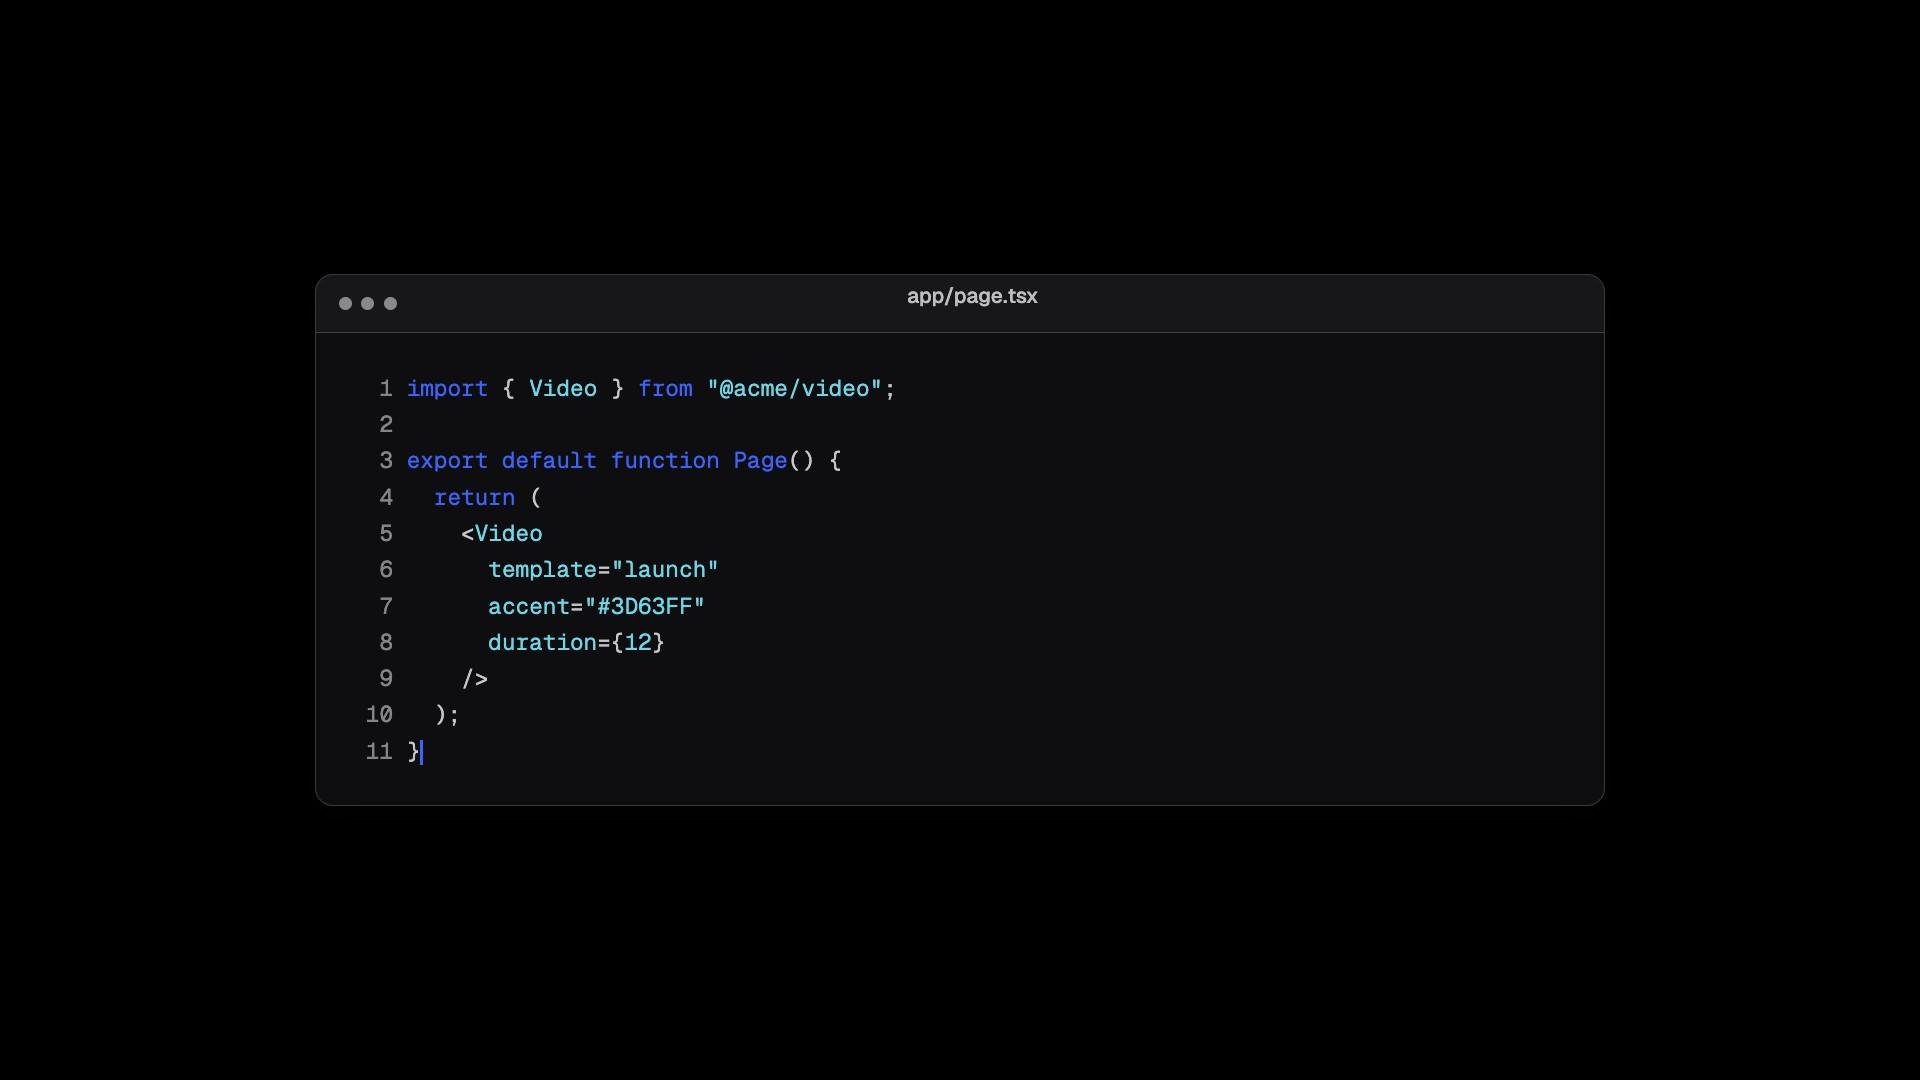1920x1080 pixels.
Task: Click 'export' on line 3
Action: 447,461
